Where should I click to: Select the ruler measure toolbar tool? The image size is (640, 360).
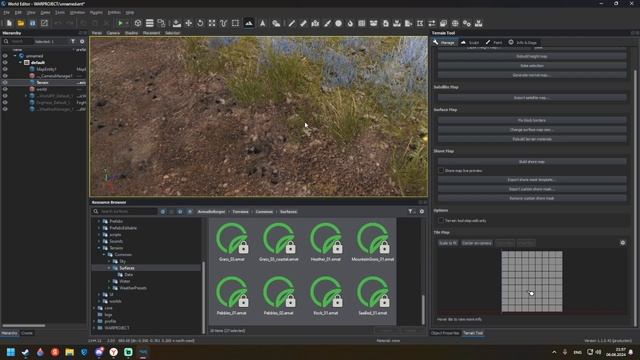(303, 23)
